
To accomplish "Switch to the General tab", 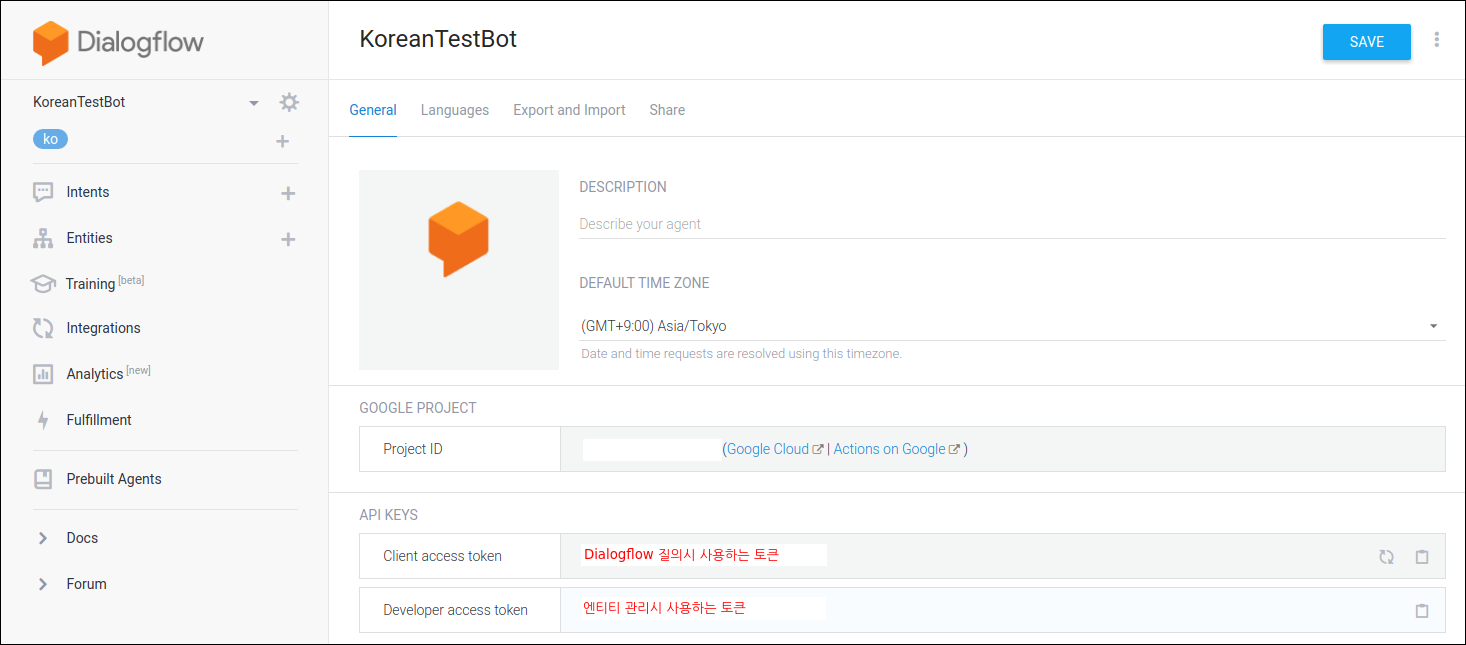I will (x=373, y=110).
